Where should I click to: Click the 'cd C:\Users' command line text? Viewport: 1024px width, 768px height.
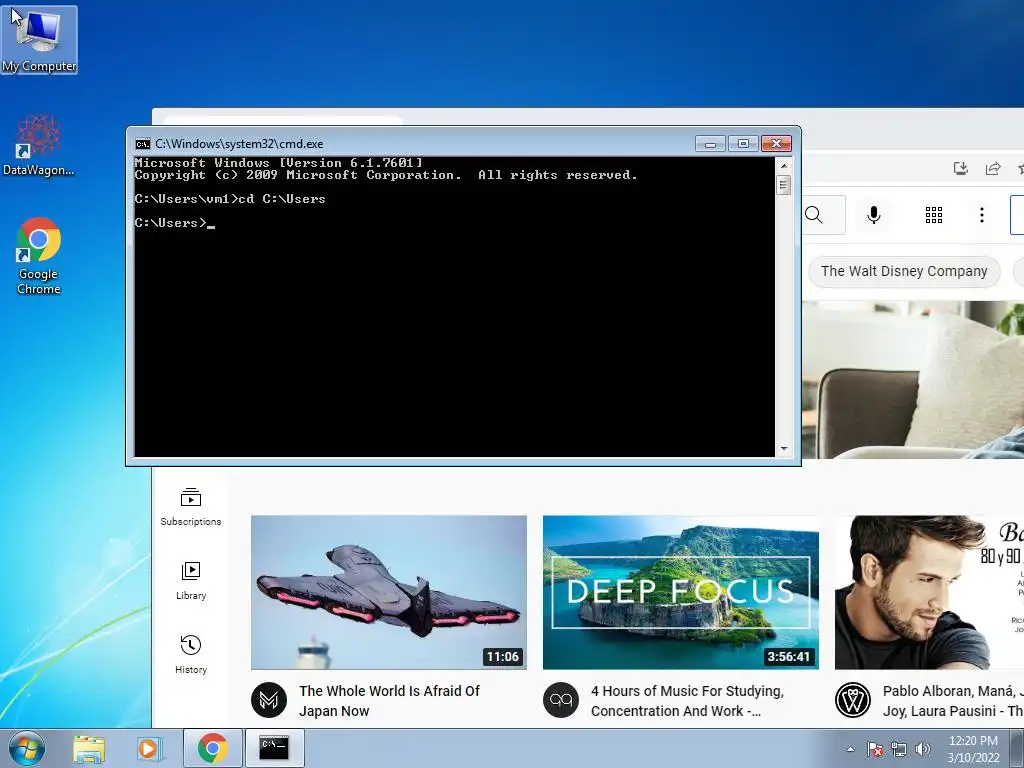coord(282,199)
